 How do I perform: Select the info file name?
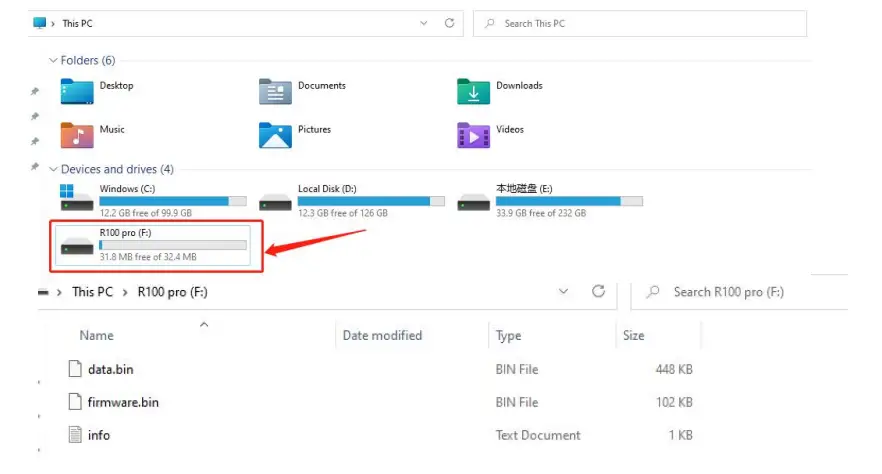99,435
